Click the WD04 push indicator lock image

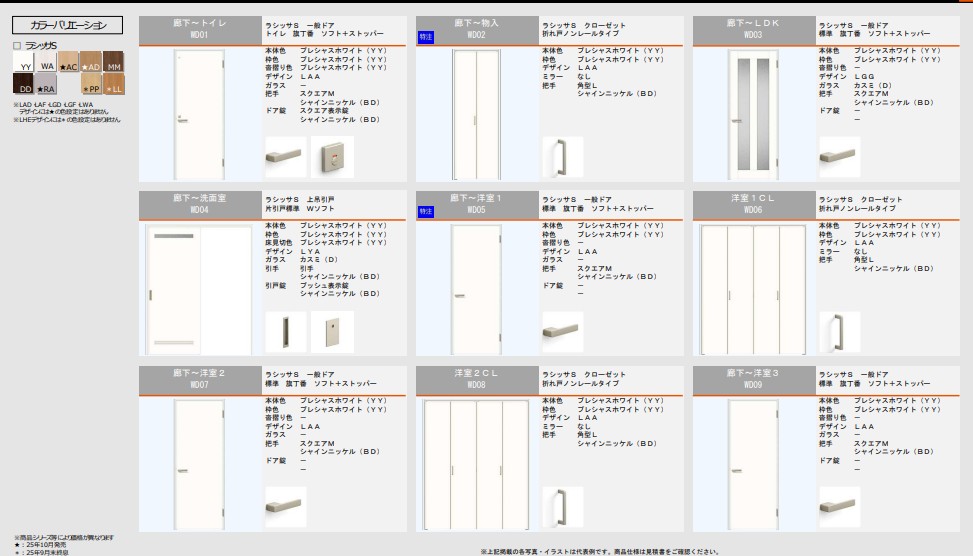pyautogui.click(x=331, y=332)
